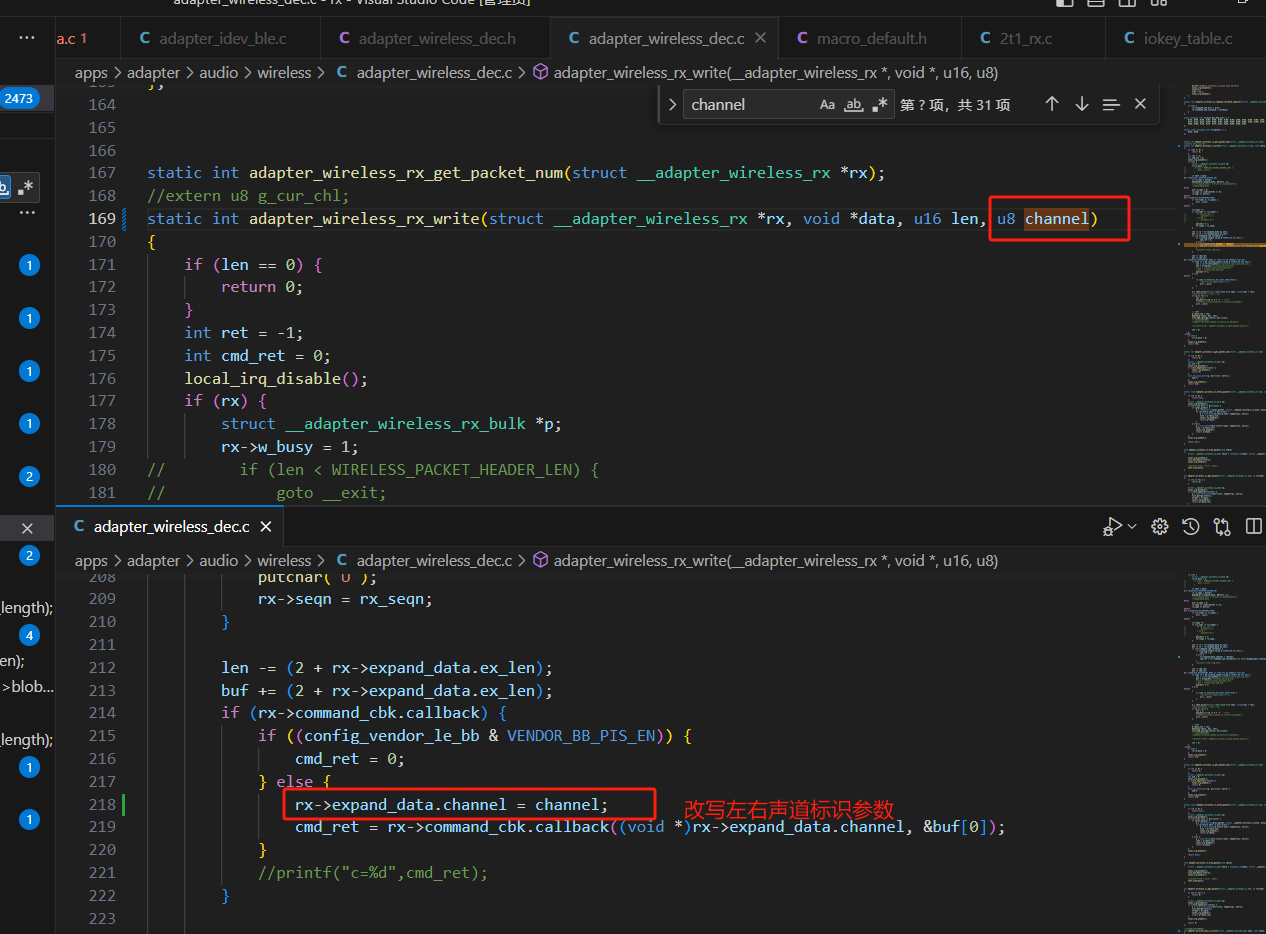Expand the replace row in find widget
The height and width of the screenshot is (934, 1266).
(x=672, y=104)
